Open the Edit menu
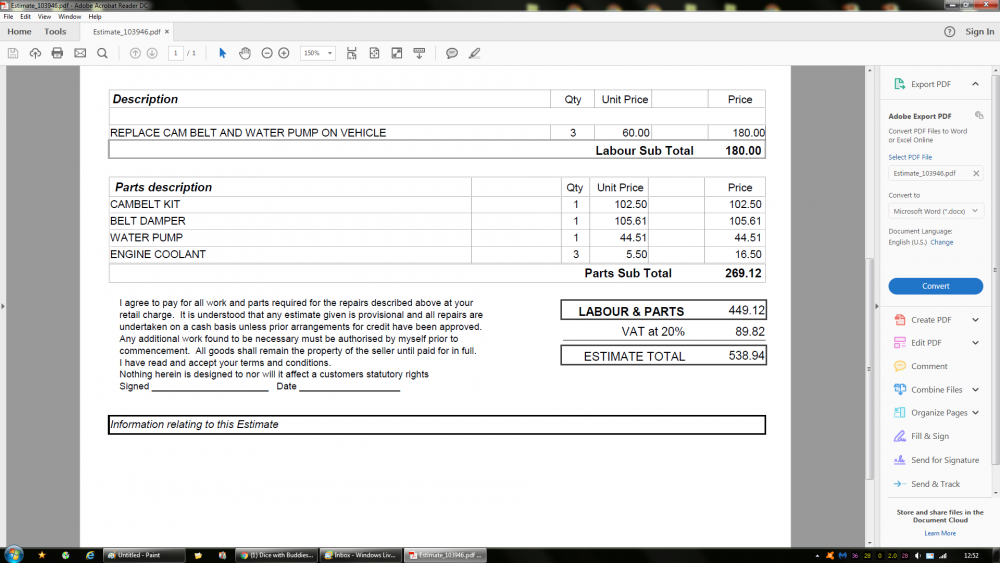Viewport: 1000px width, 563px height. tap(26, 17)
